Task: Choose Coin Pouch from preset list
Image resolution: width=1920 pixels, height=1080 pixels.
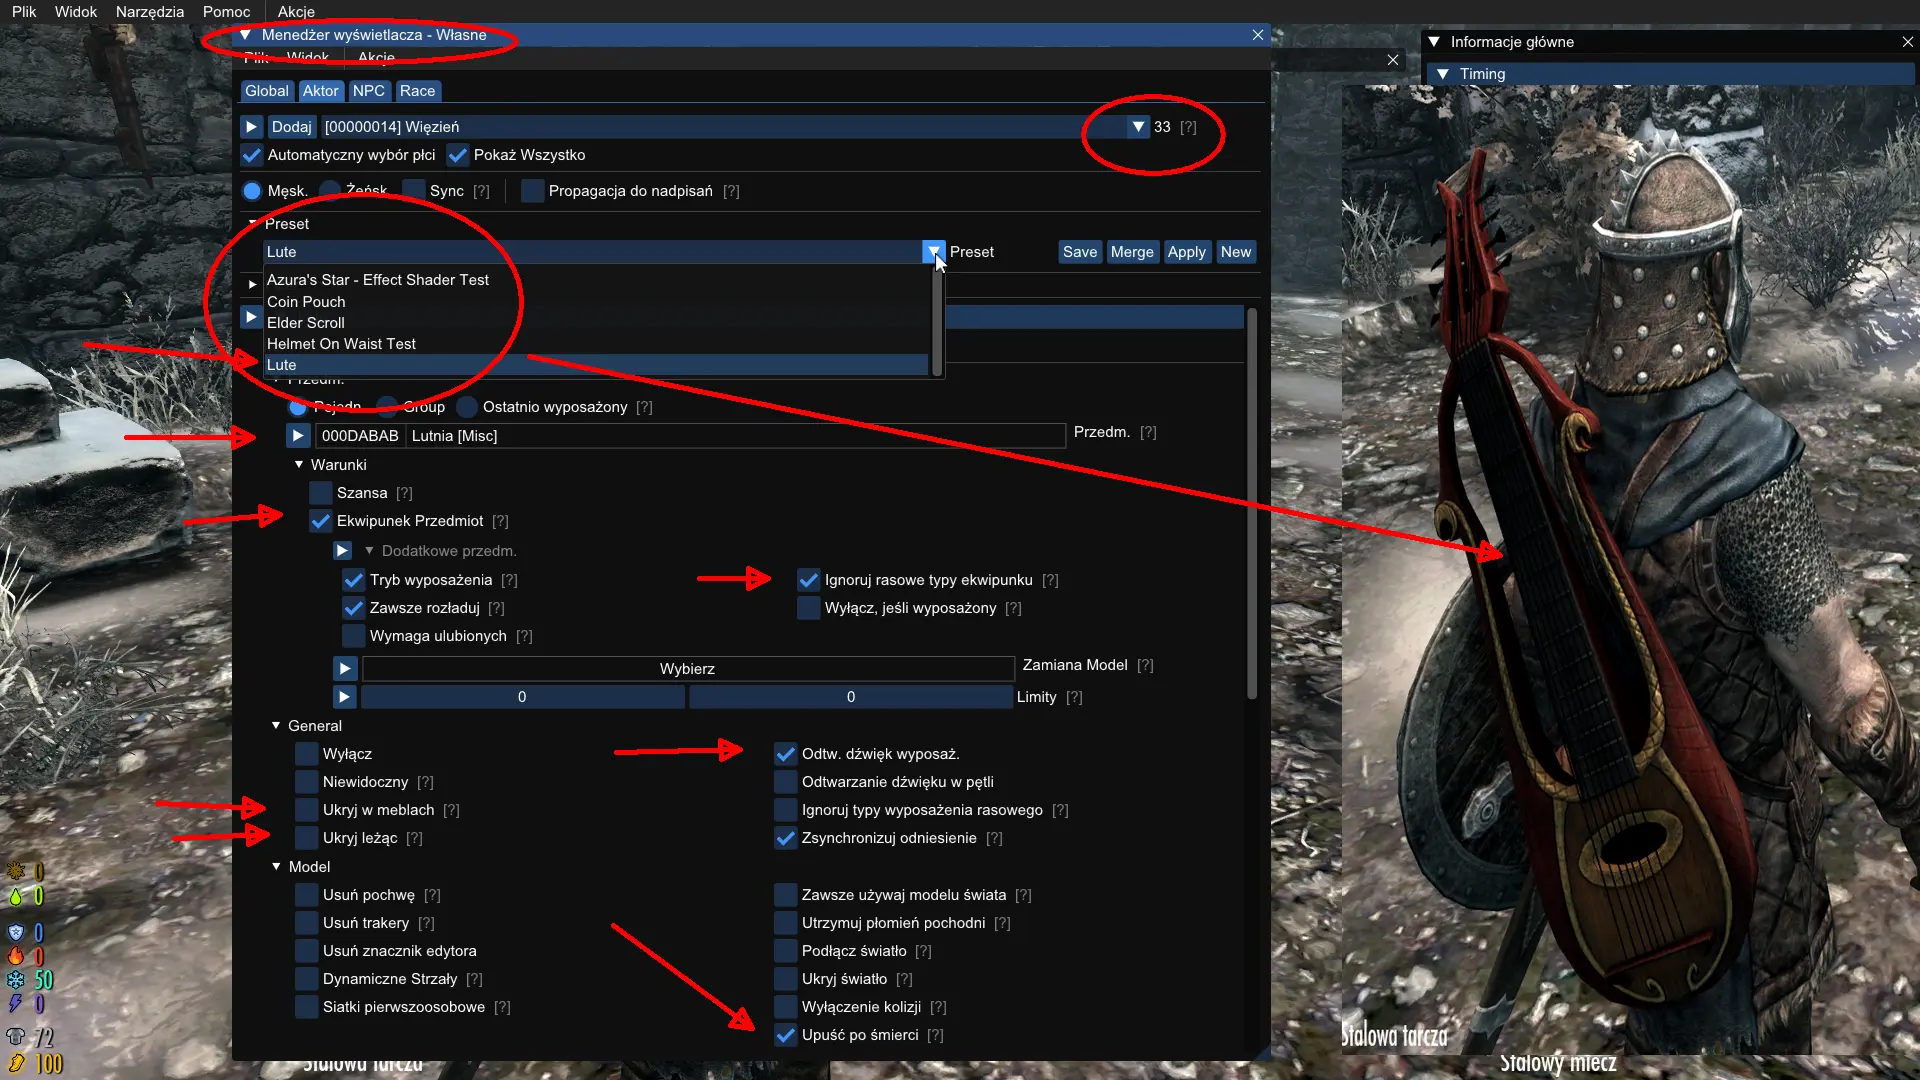Action: click(597, 302)
